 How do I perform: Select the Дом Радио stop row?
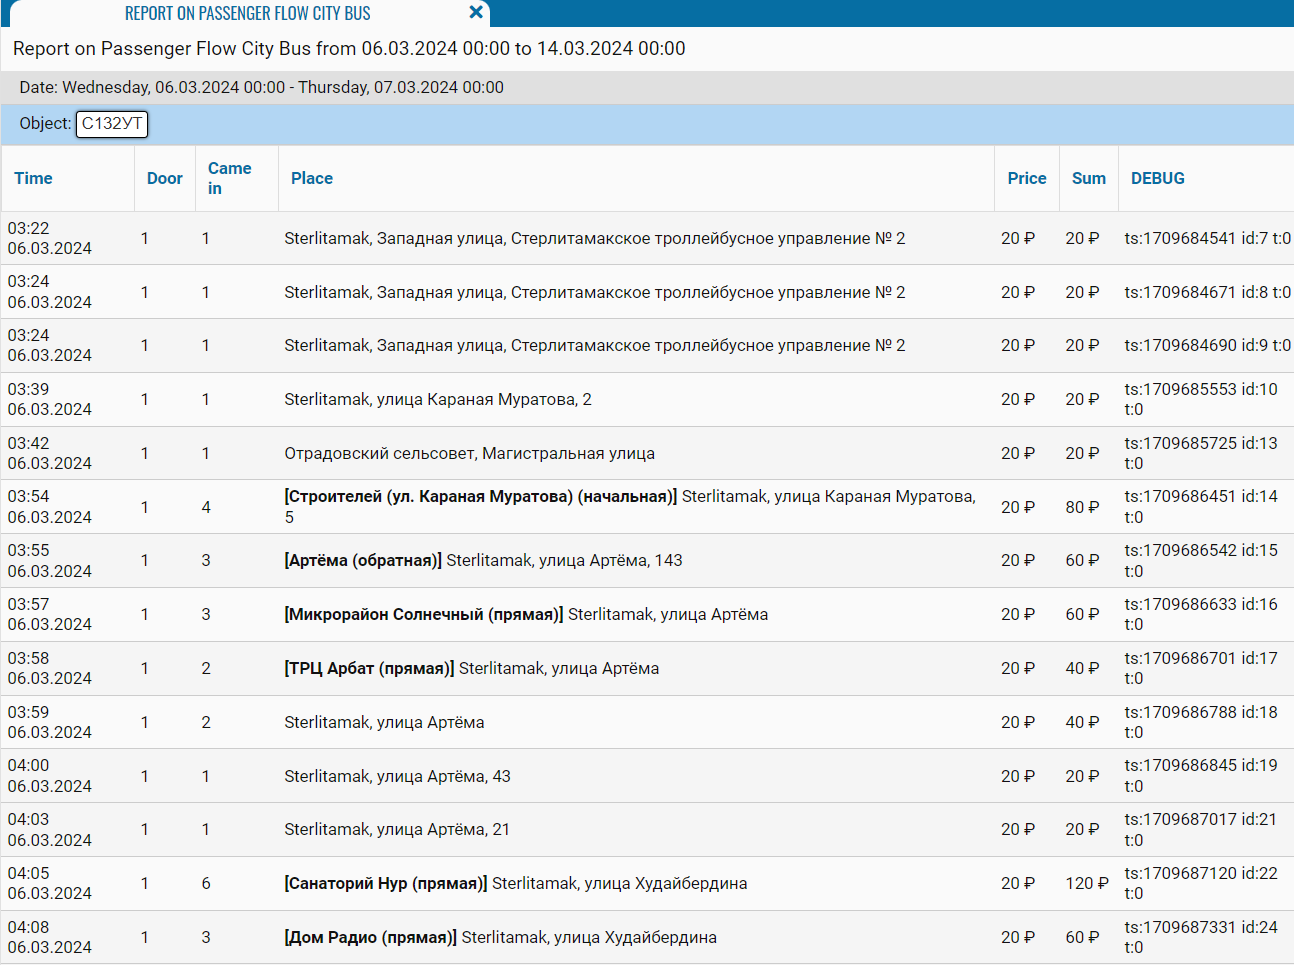click(370, 938)
